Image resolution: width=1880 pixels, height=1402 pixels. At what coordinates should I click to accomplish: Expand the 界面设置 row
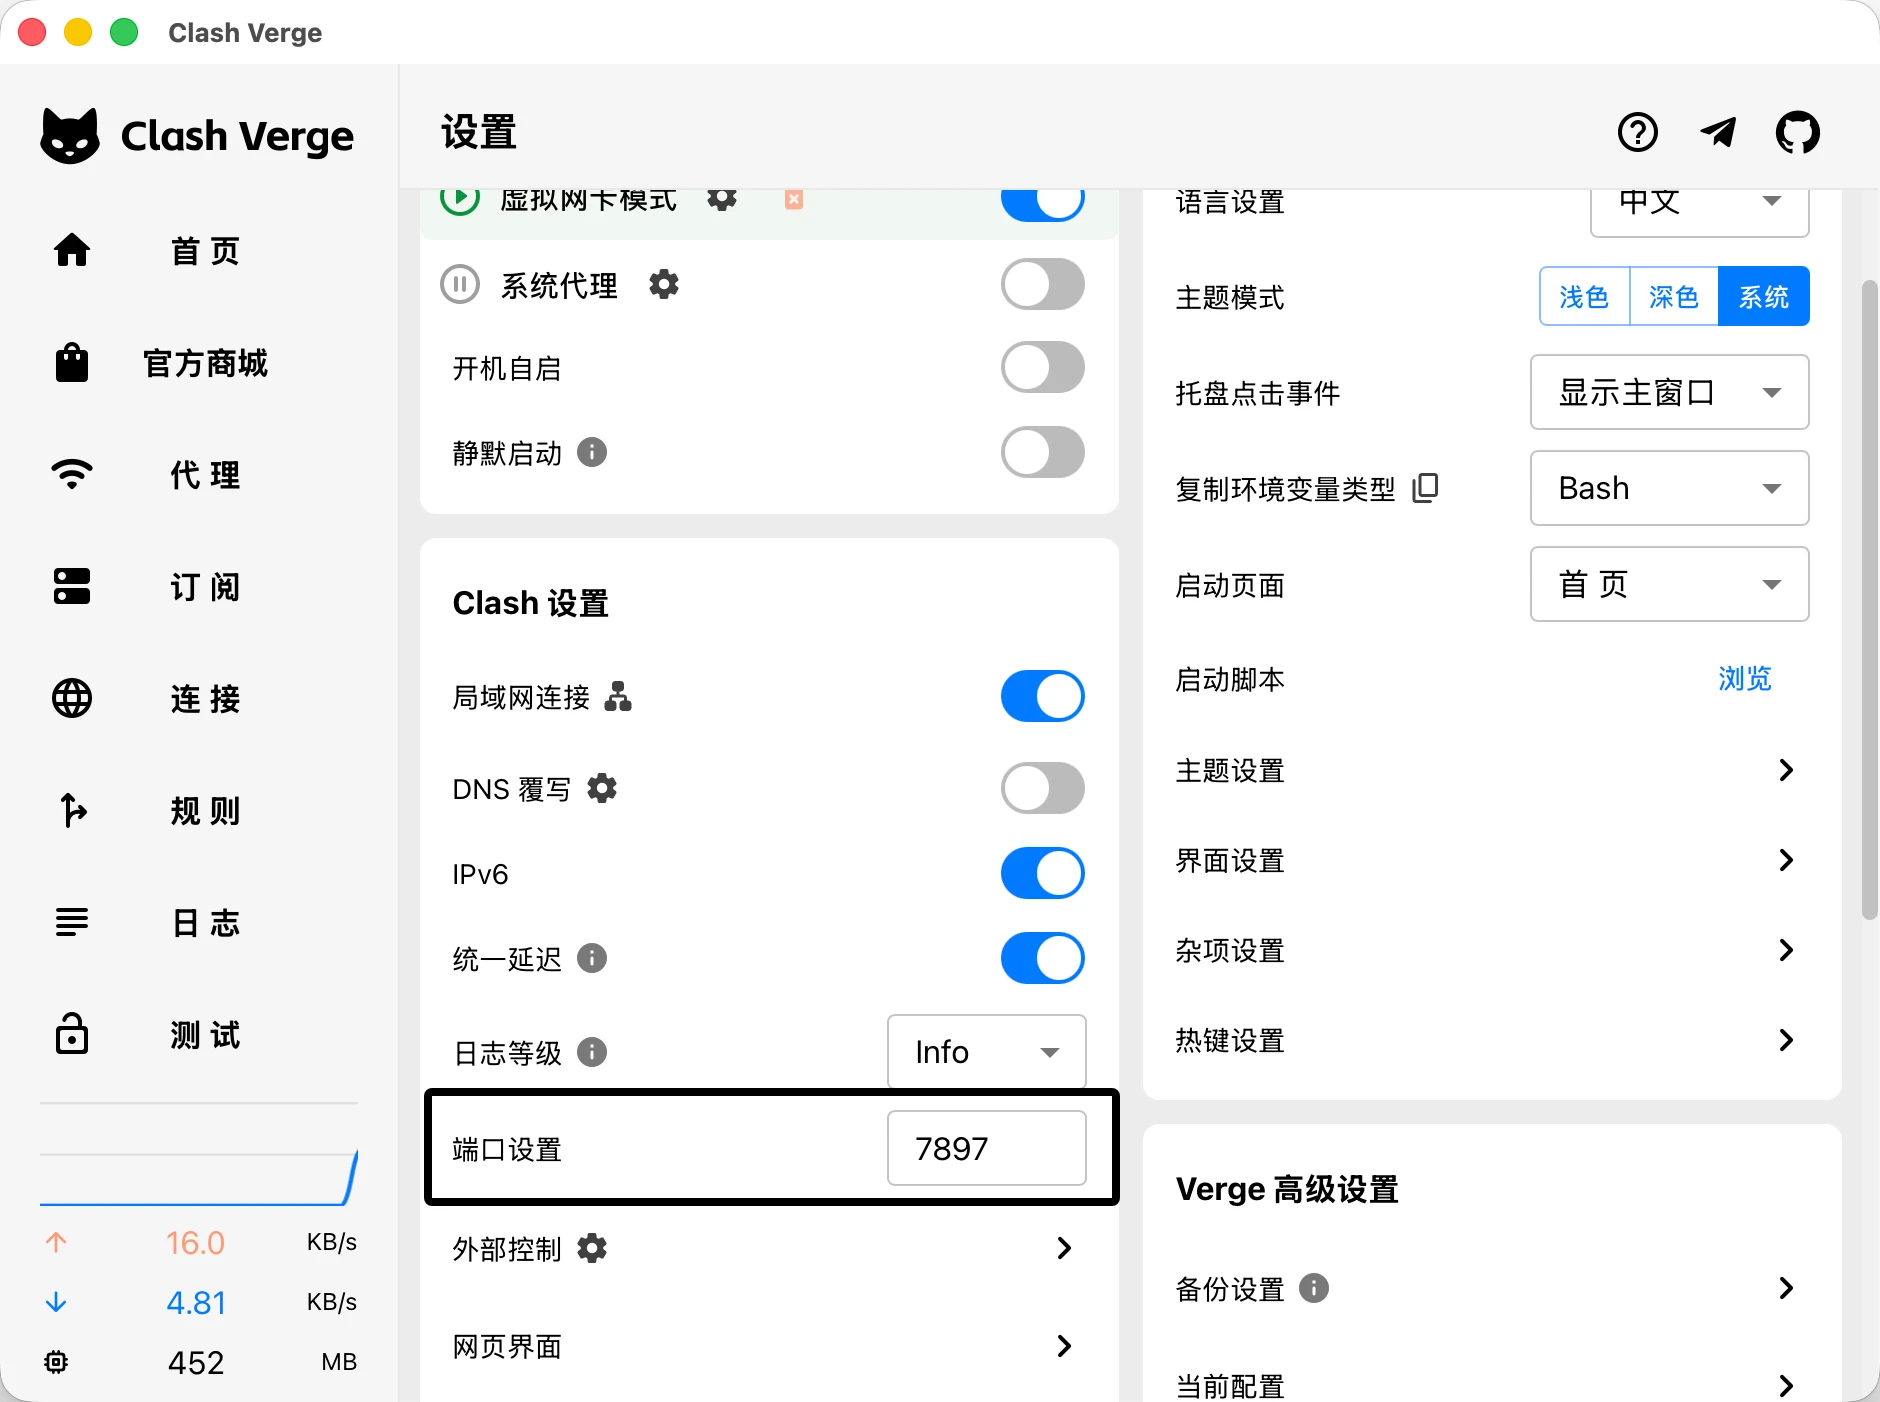pyautogui.click(x=1492, y=860)
